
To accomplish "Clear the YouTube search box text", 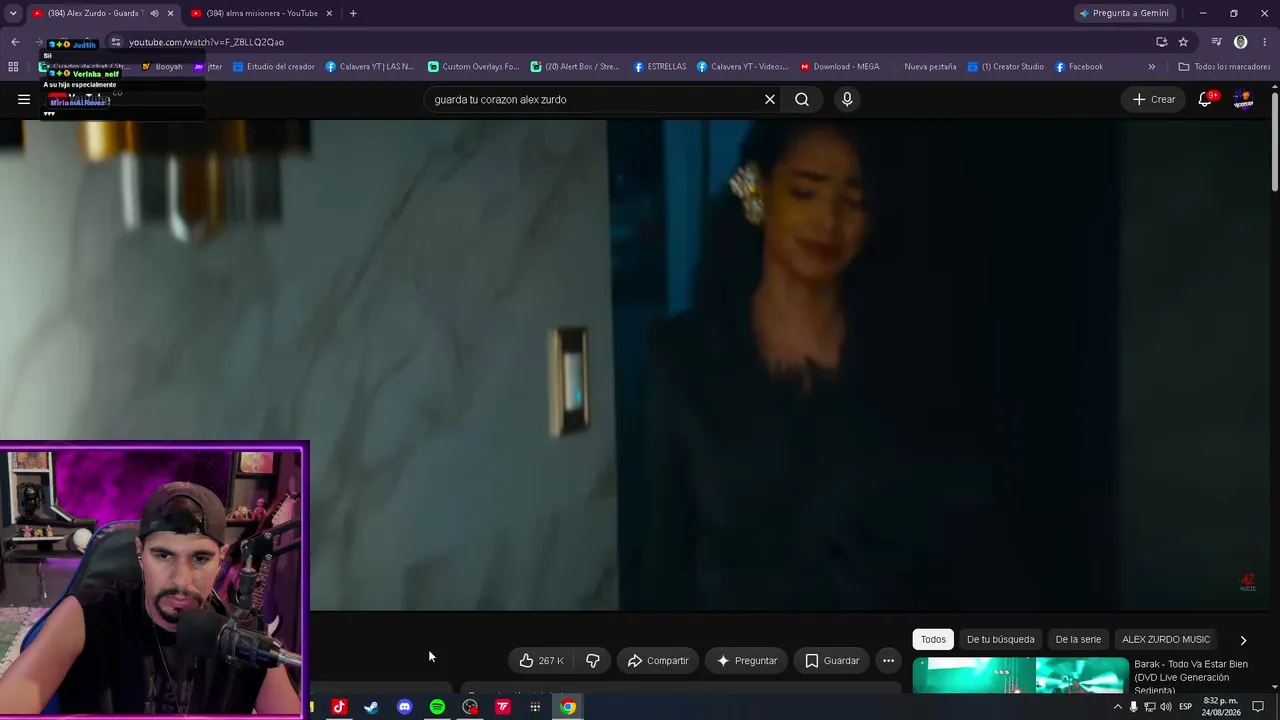I will coord(770,99).
